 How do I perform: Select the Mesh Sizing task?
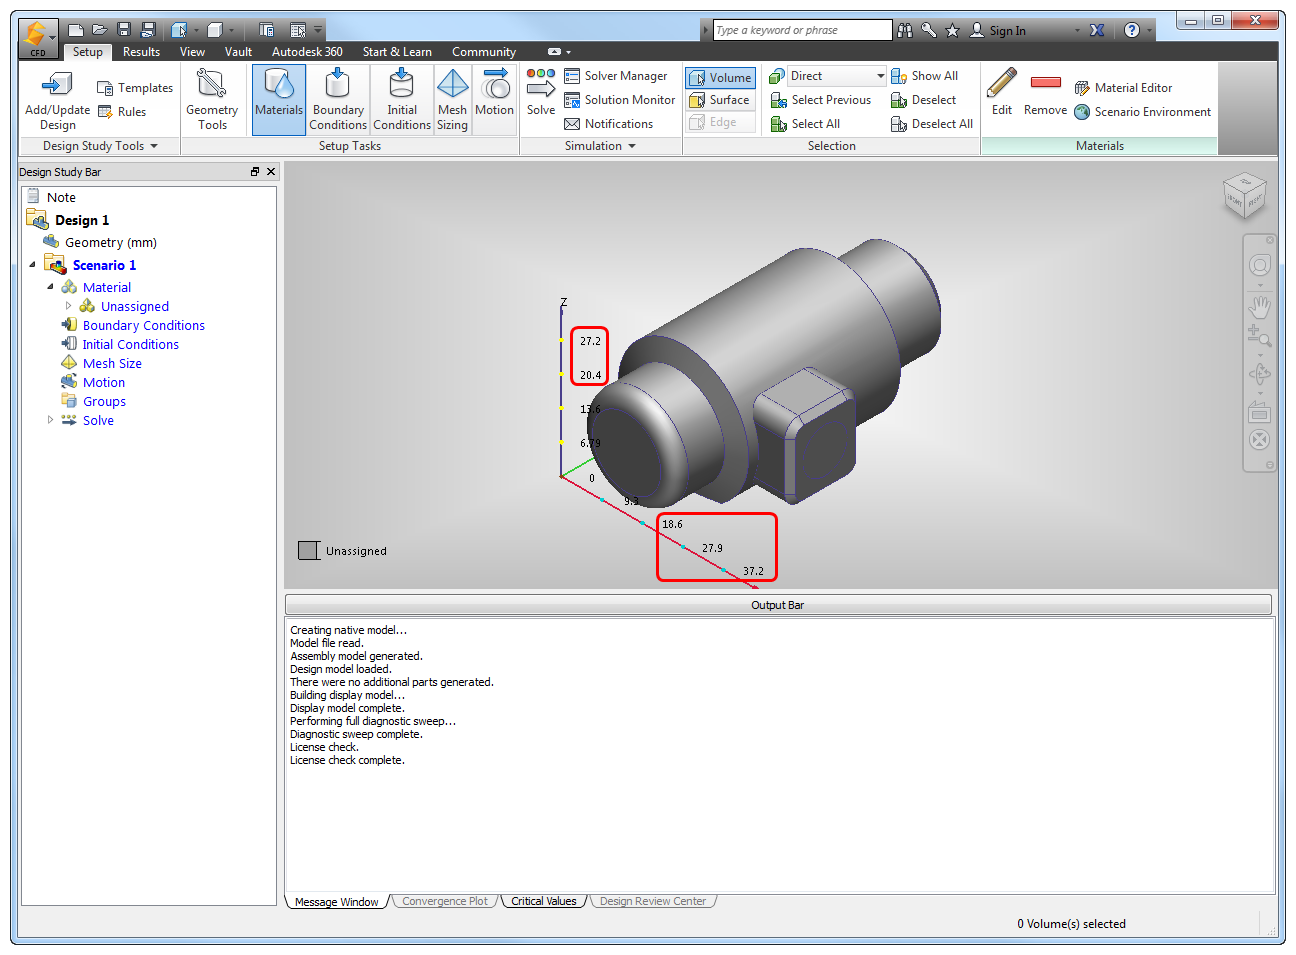click(x=452, y=99)
